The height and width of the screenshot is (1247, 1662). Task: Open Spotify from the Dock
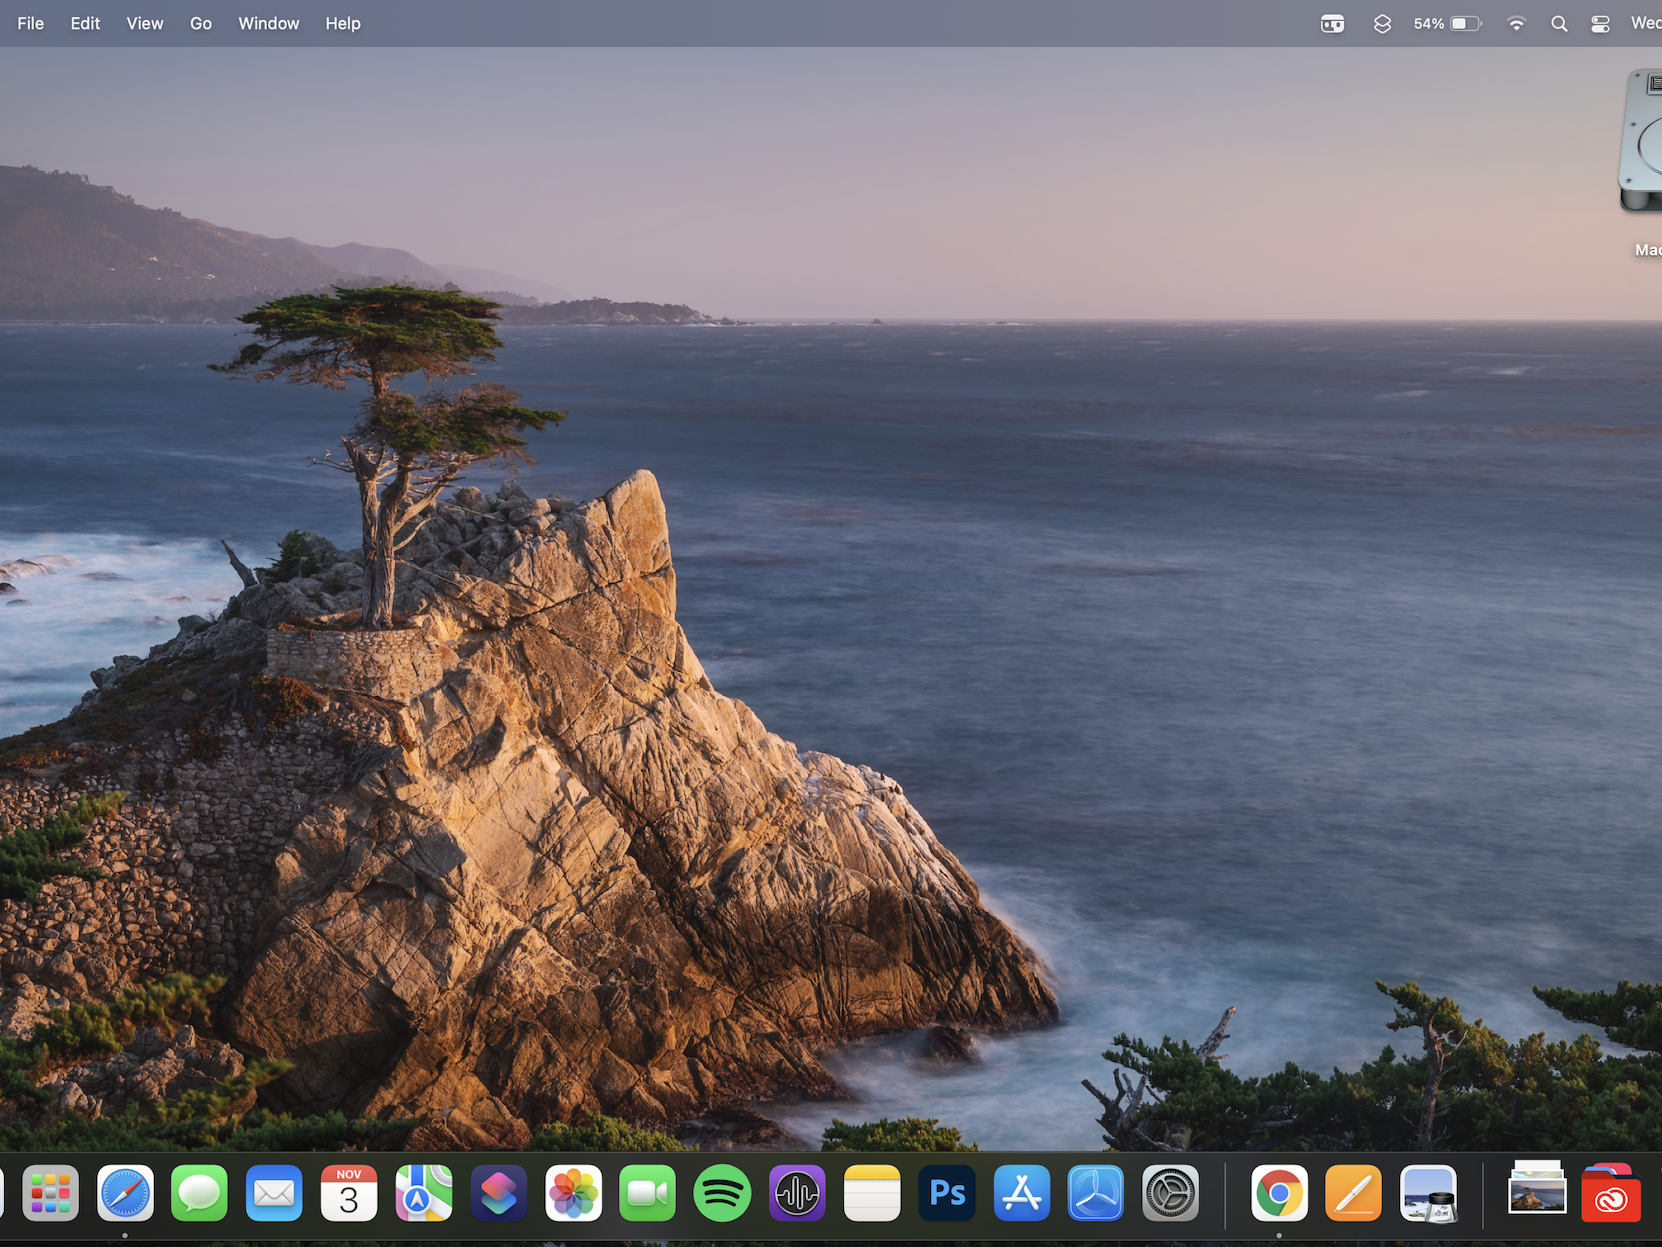[722, 1193]
